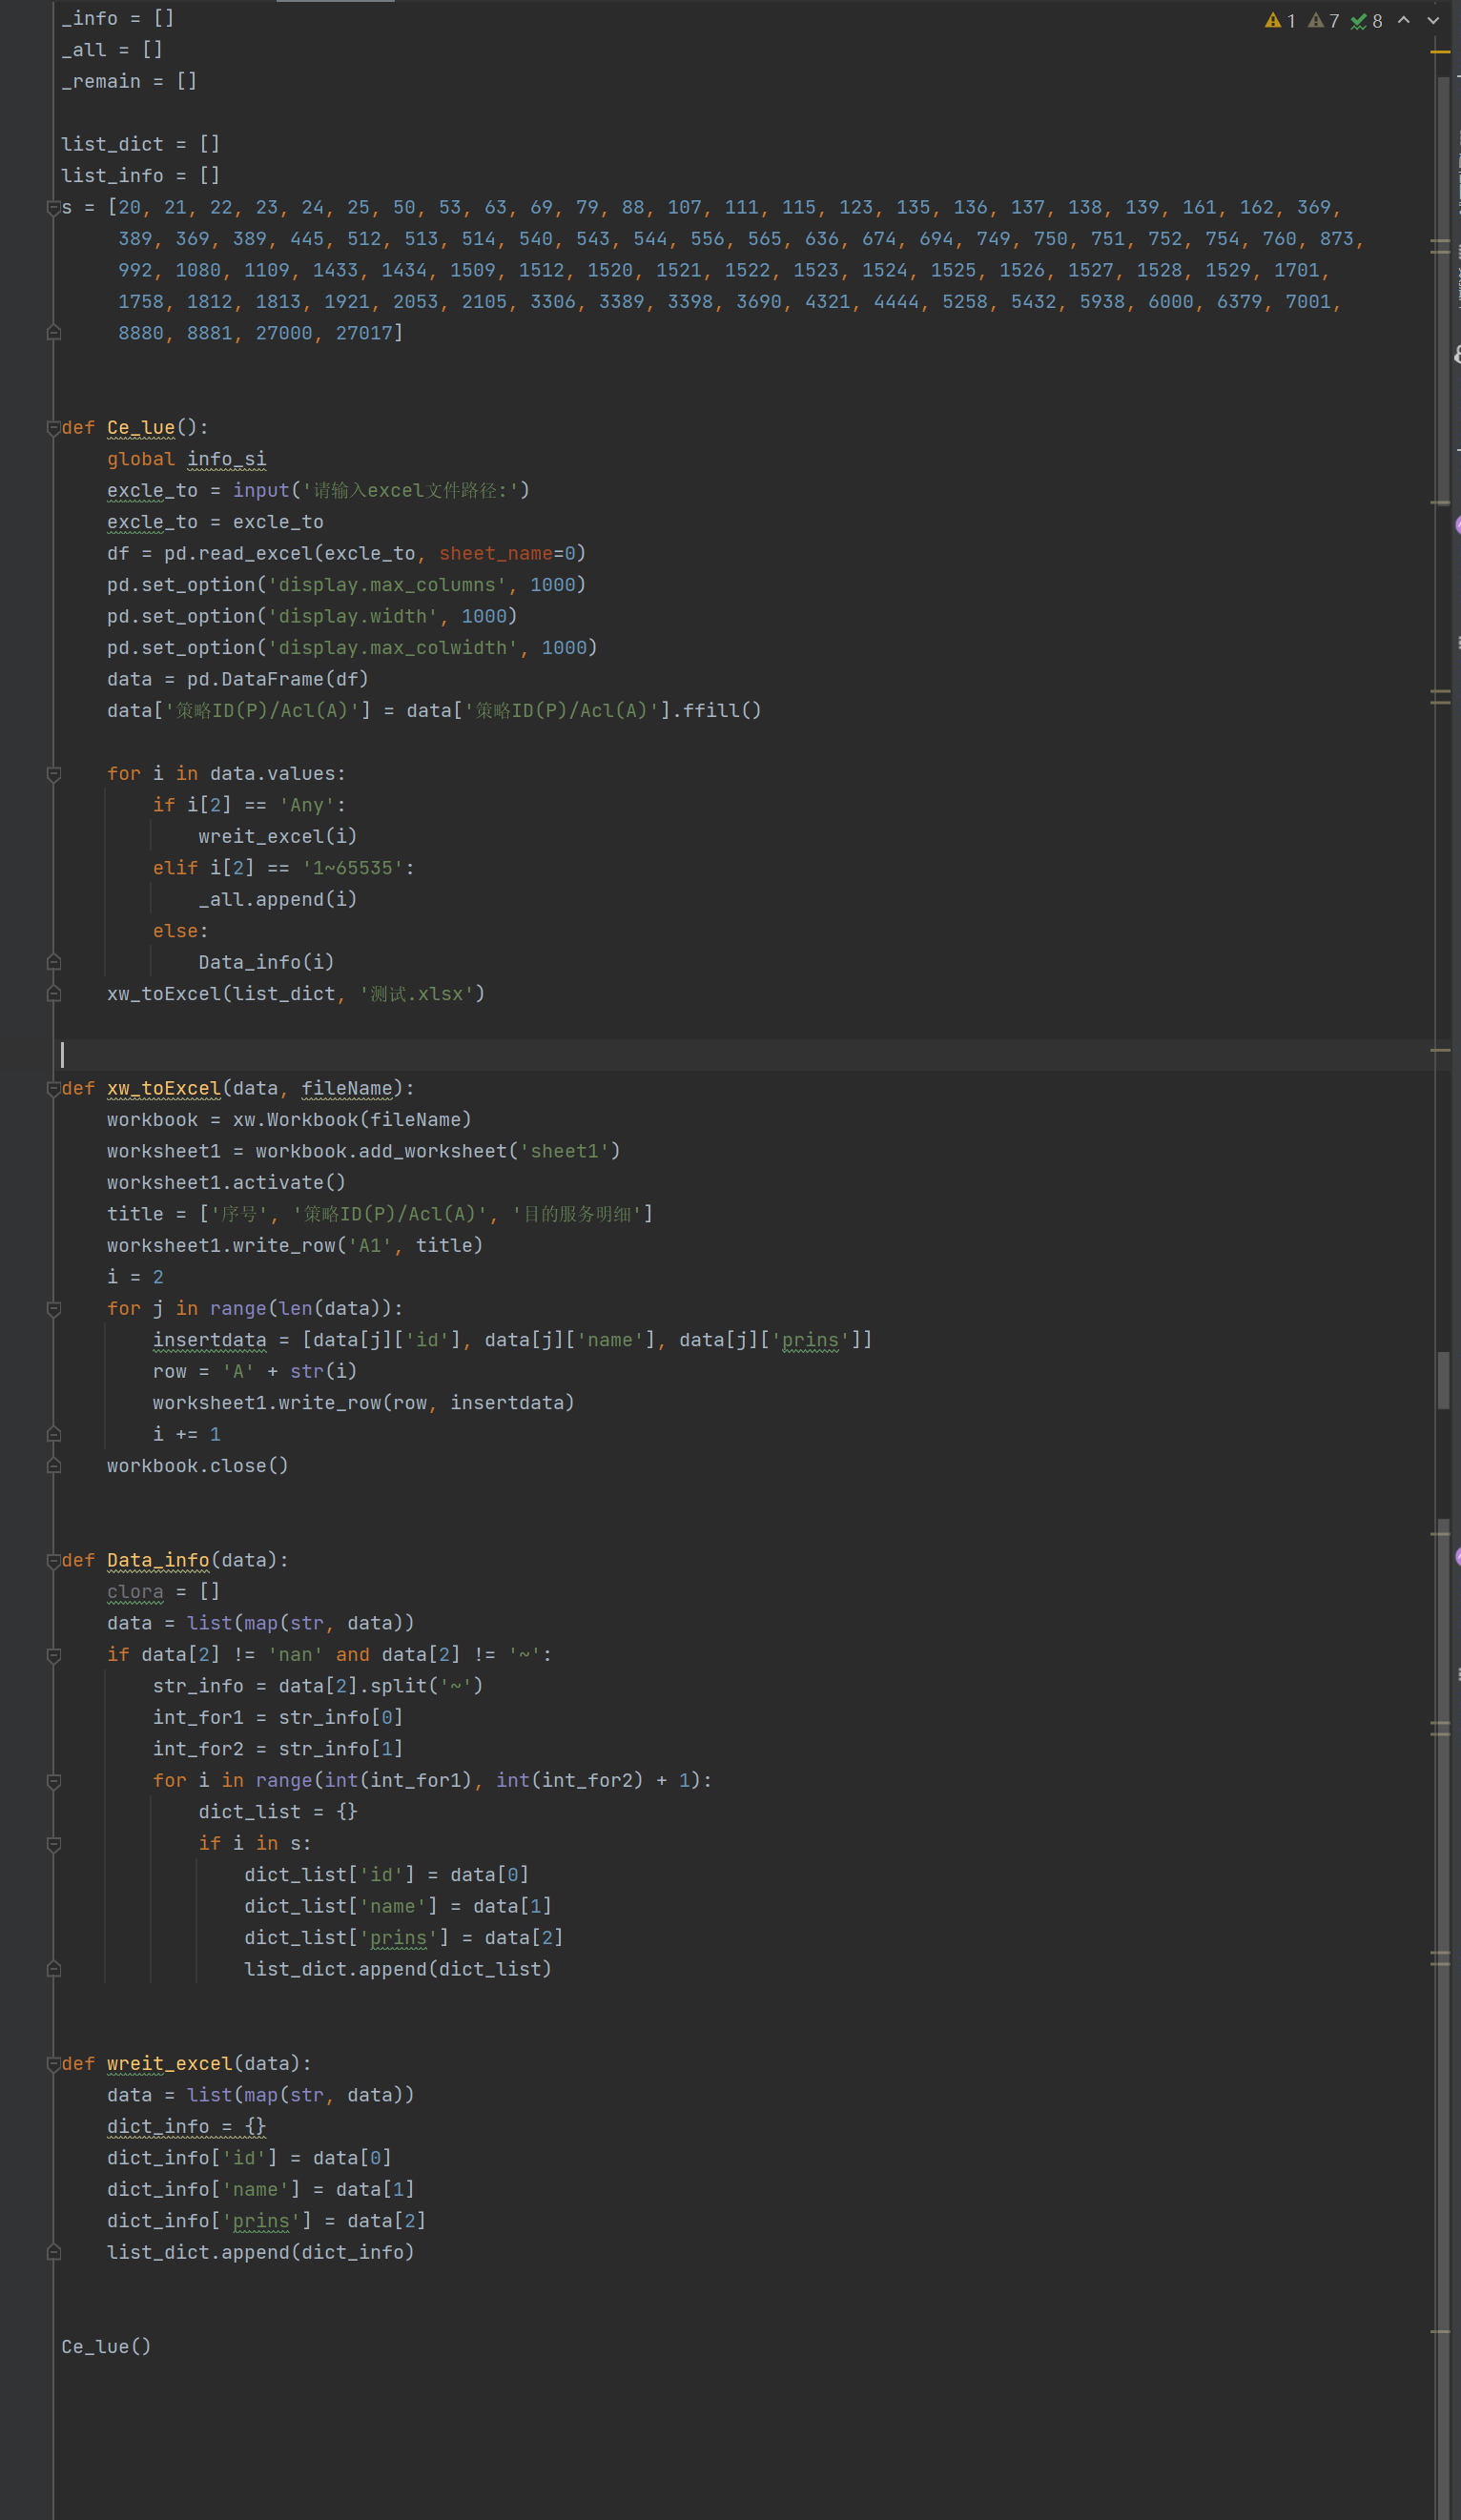Collapse the "if data[2] != 'nan'" block
1461x2520 pixels.
(54, 1656)
